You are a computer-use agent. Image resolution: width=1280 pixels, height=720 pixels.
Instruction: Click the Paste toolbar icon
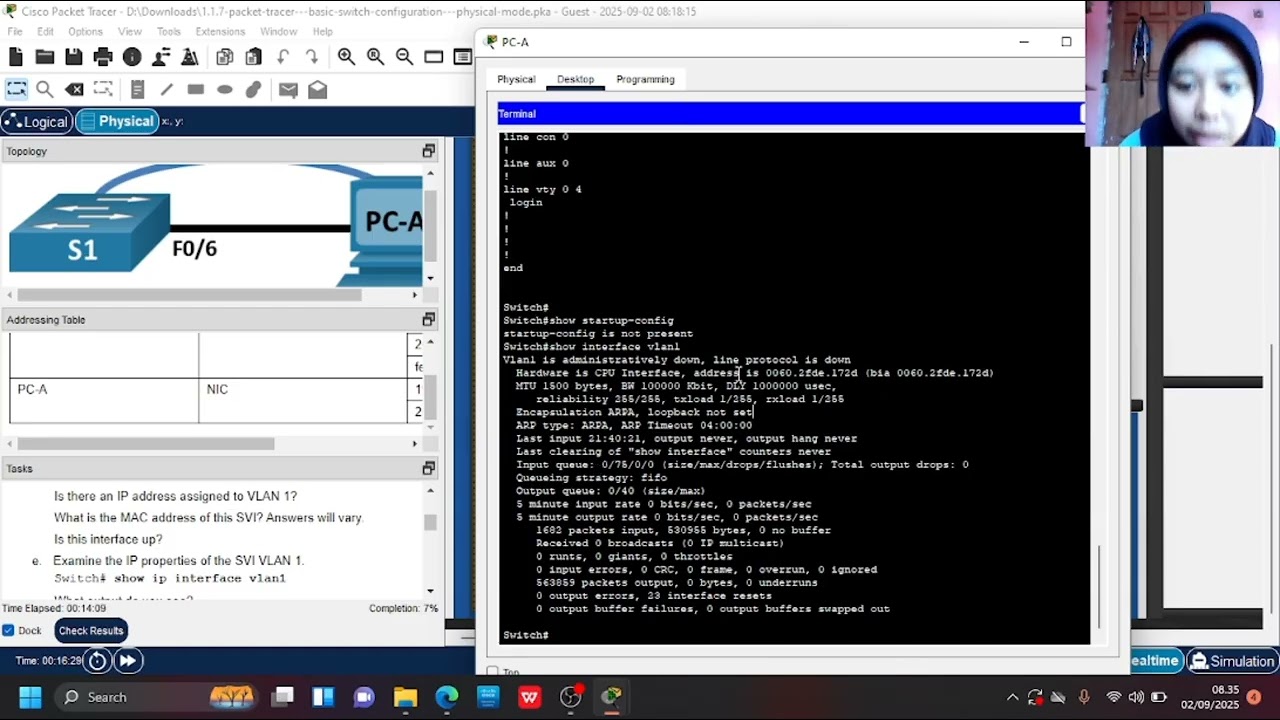[x=253, y=57]
